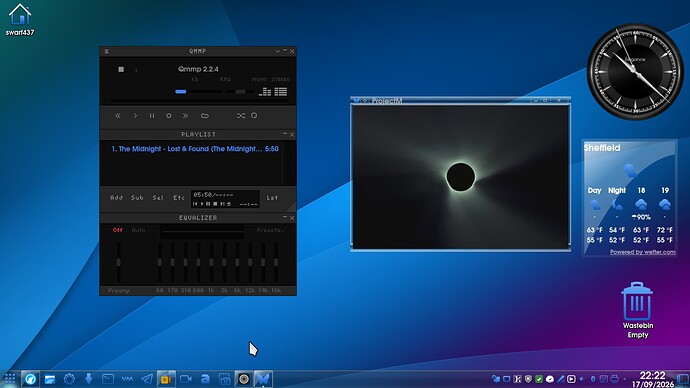Image resolution: width=690 pixels, height=388 pixels.
Task: Open the playlist Lst menu
Action: click(272, 198)
